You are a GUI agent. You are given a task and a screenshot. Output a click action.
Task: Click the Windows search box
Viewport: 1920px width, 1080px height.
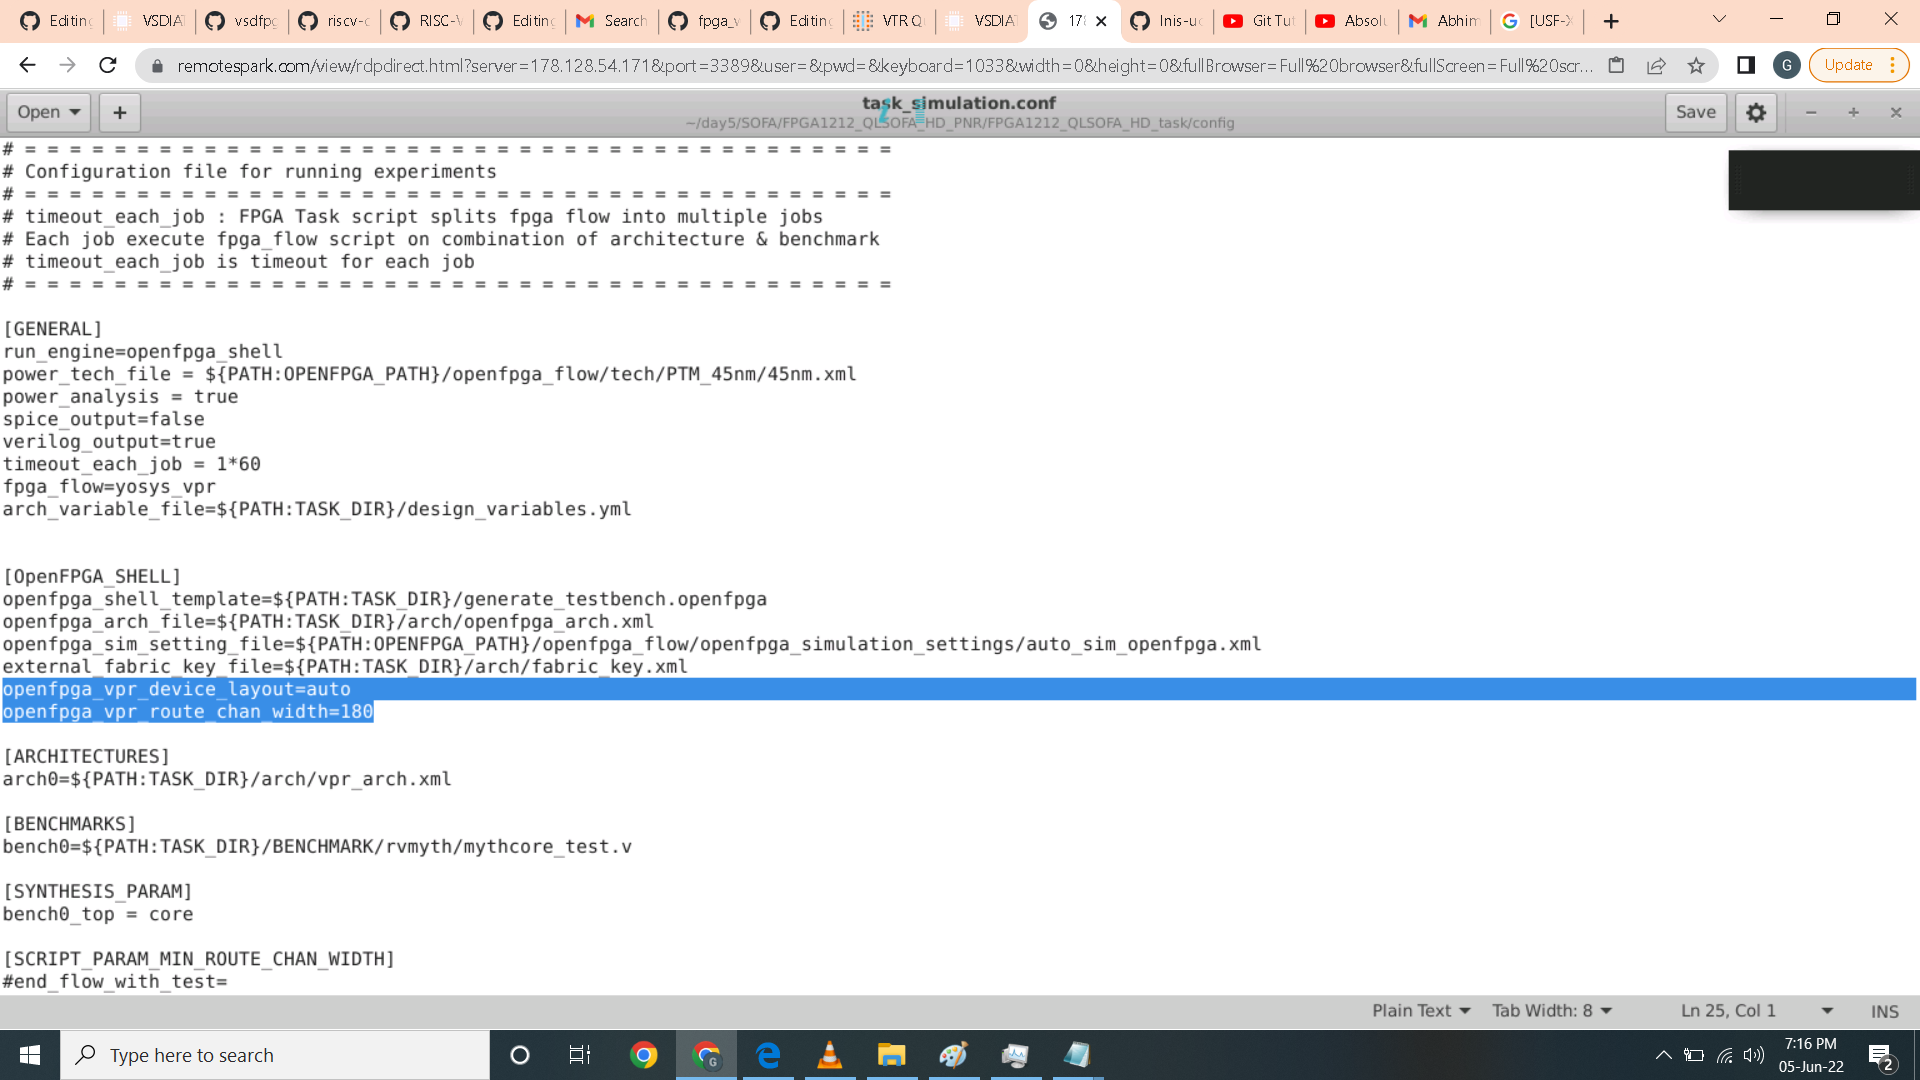275,1055
